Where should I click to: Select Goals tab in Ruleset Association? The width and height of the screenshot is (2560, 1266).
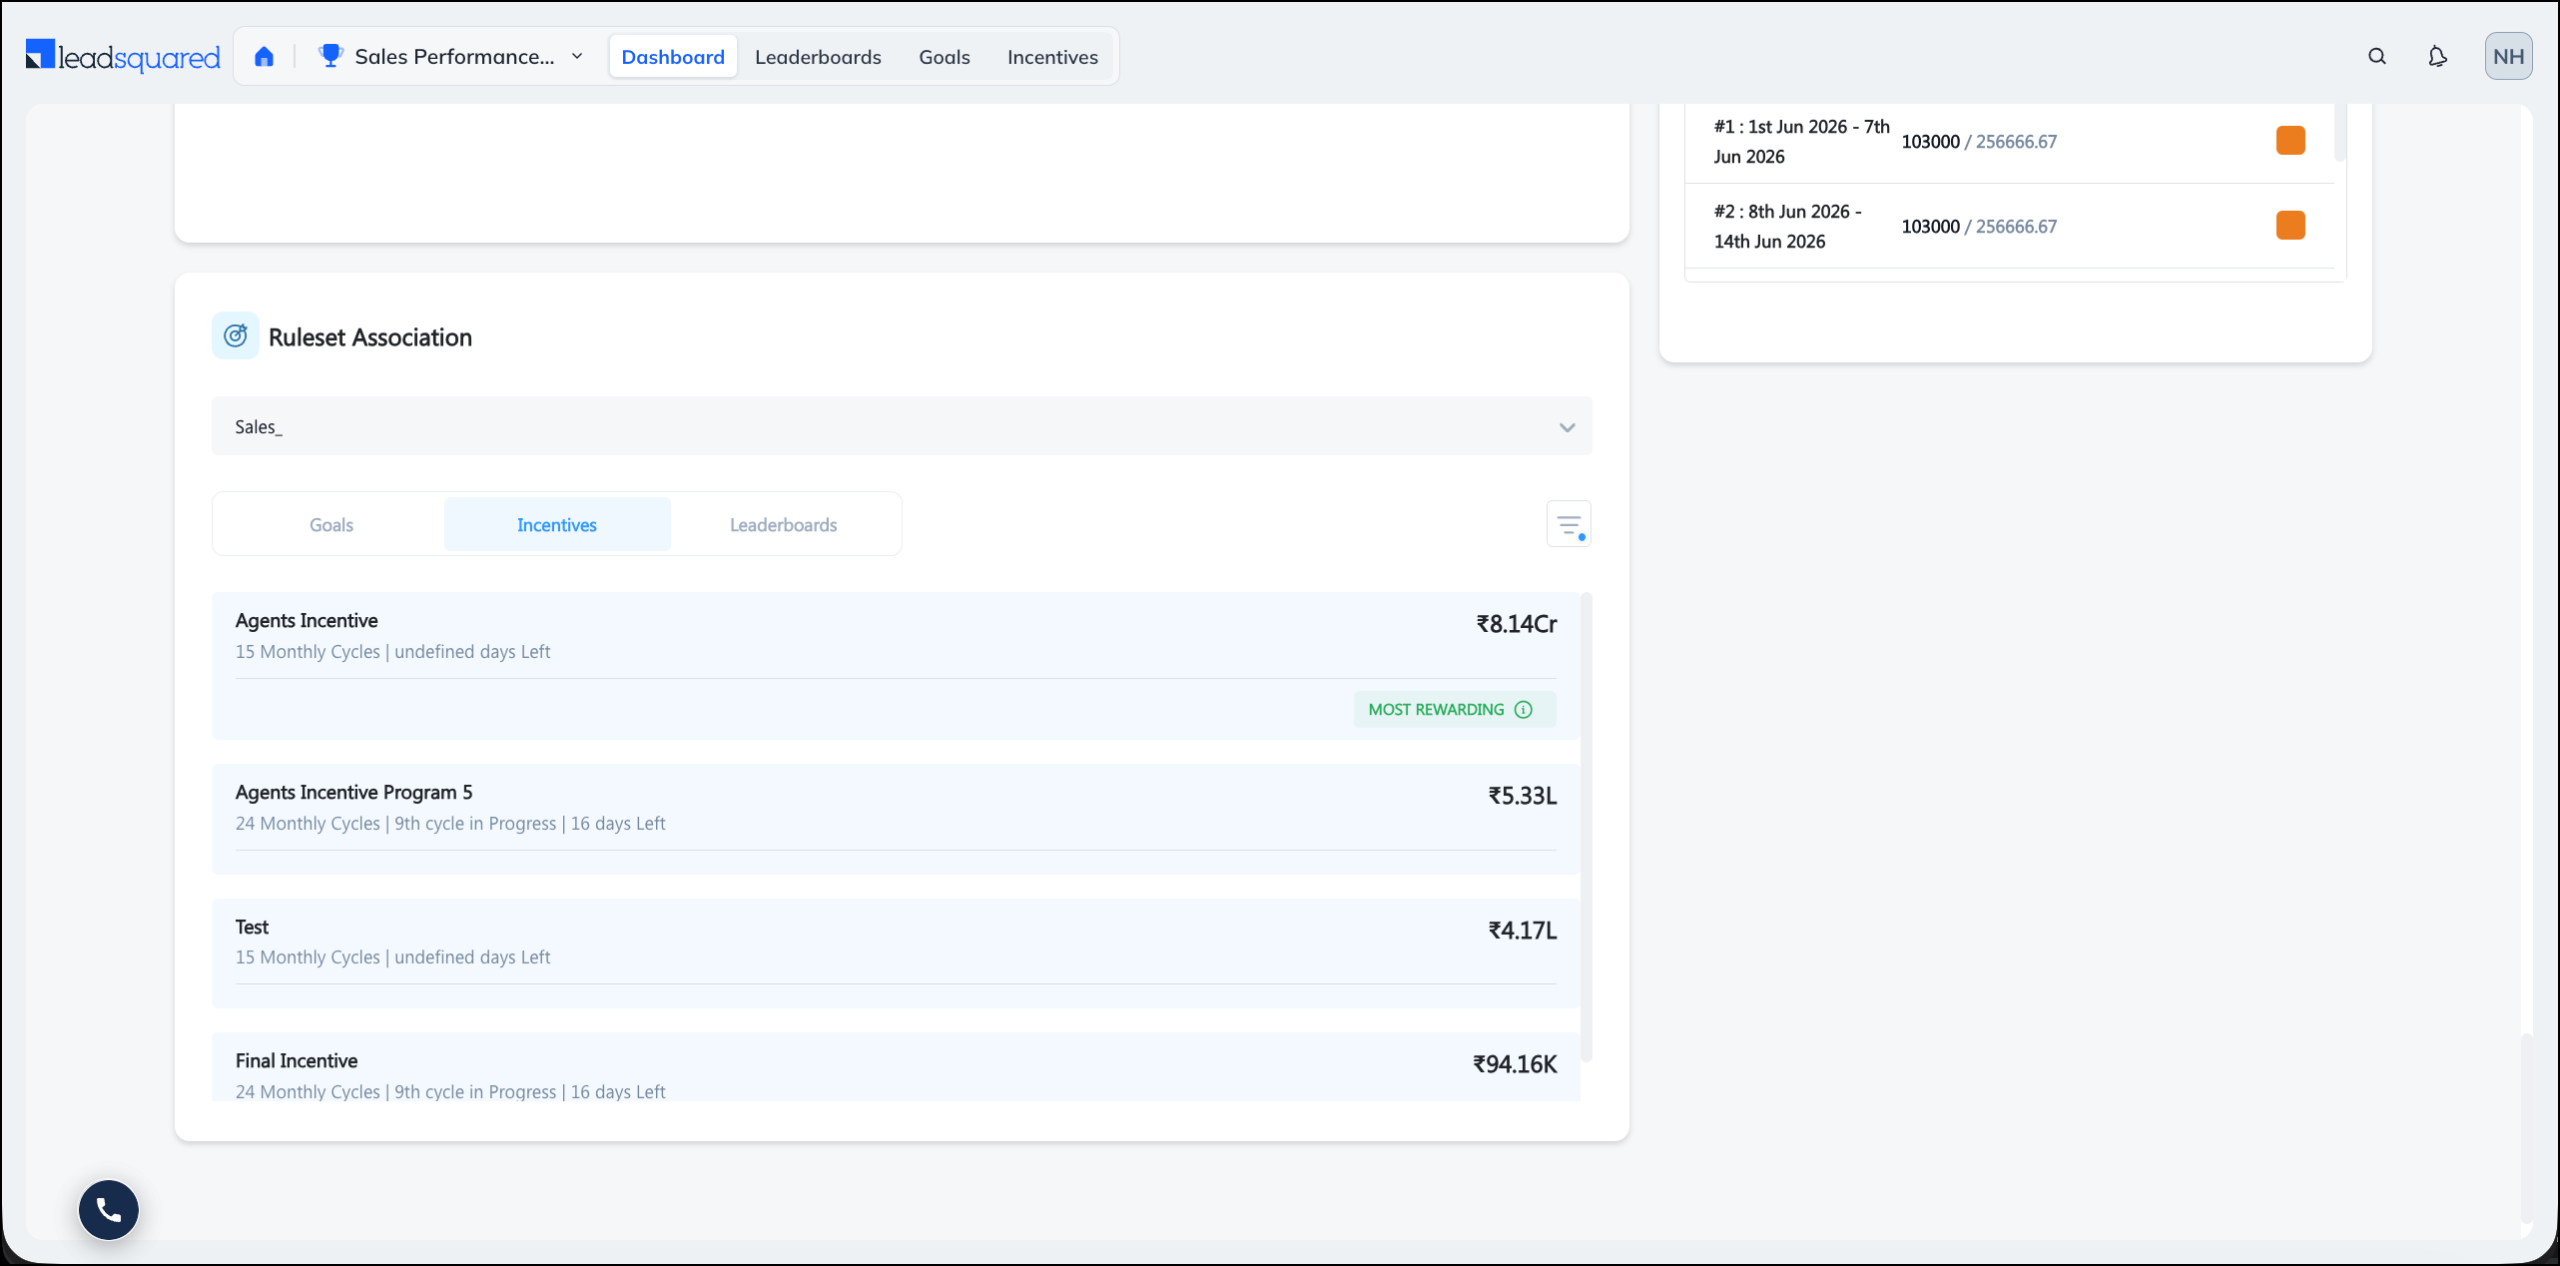click(x=331, y=525)
